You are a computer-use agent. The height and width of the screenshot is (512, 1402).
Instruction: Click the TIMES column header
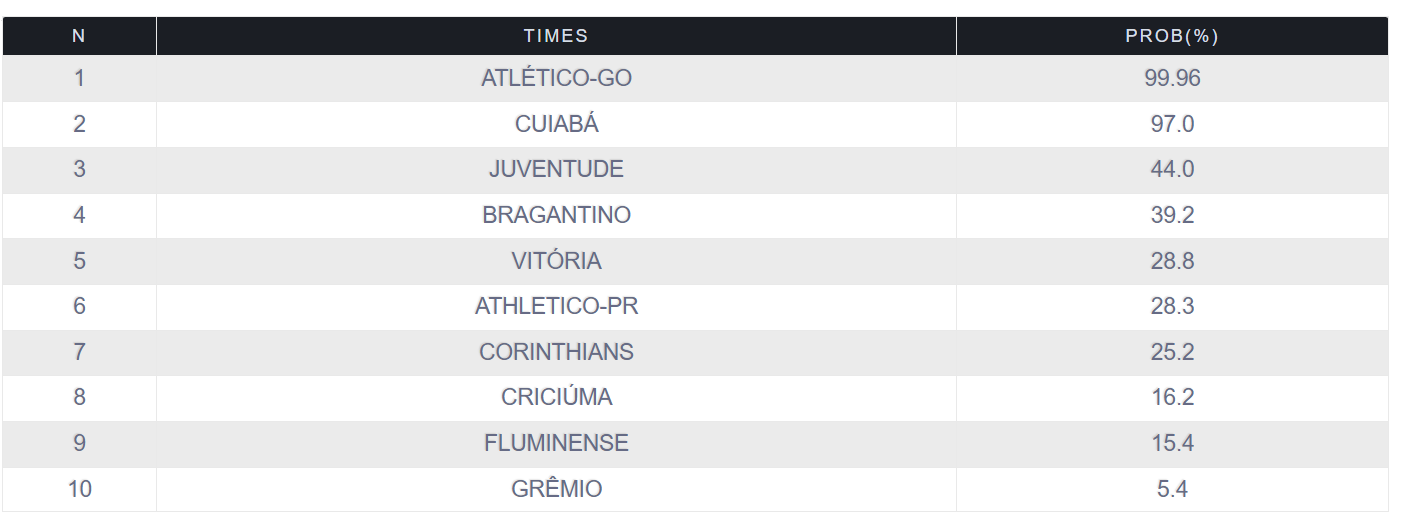coord(556,36)
